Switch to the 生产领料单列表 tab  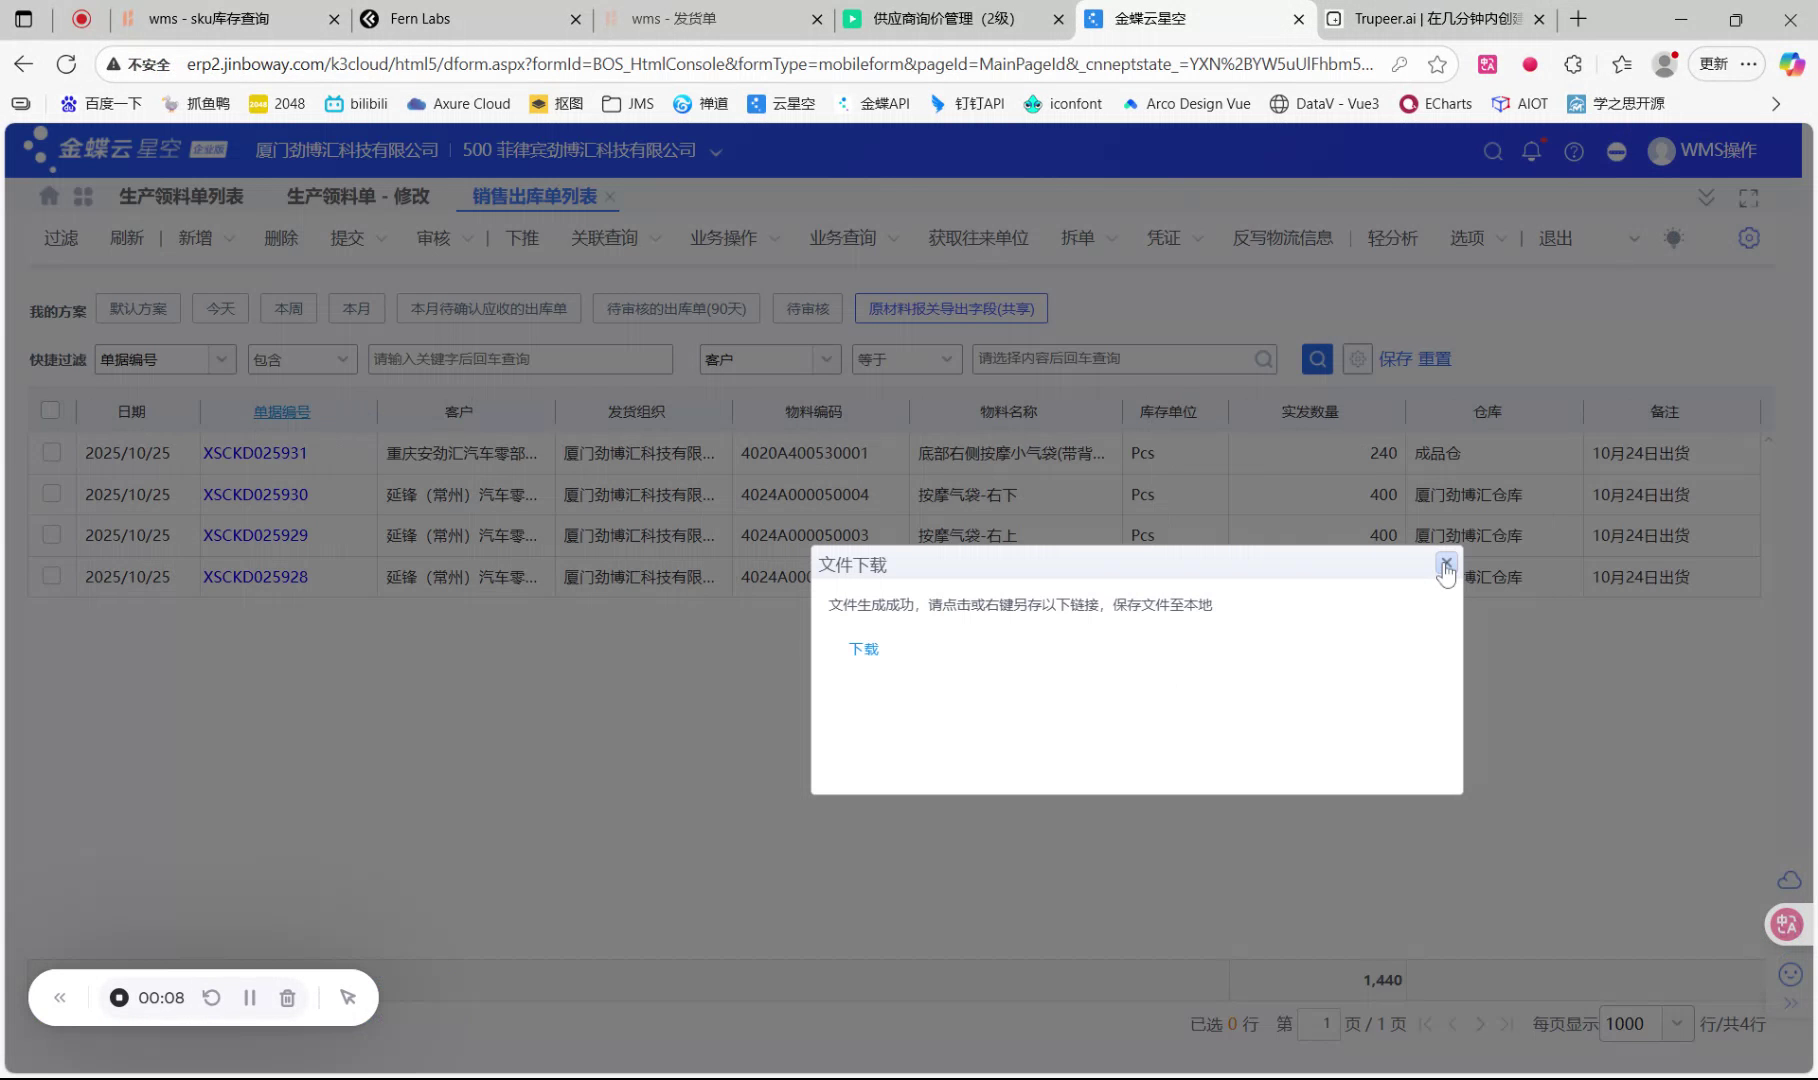181,196
